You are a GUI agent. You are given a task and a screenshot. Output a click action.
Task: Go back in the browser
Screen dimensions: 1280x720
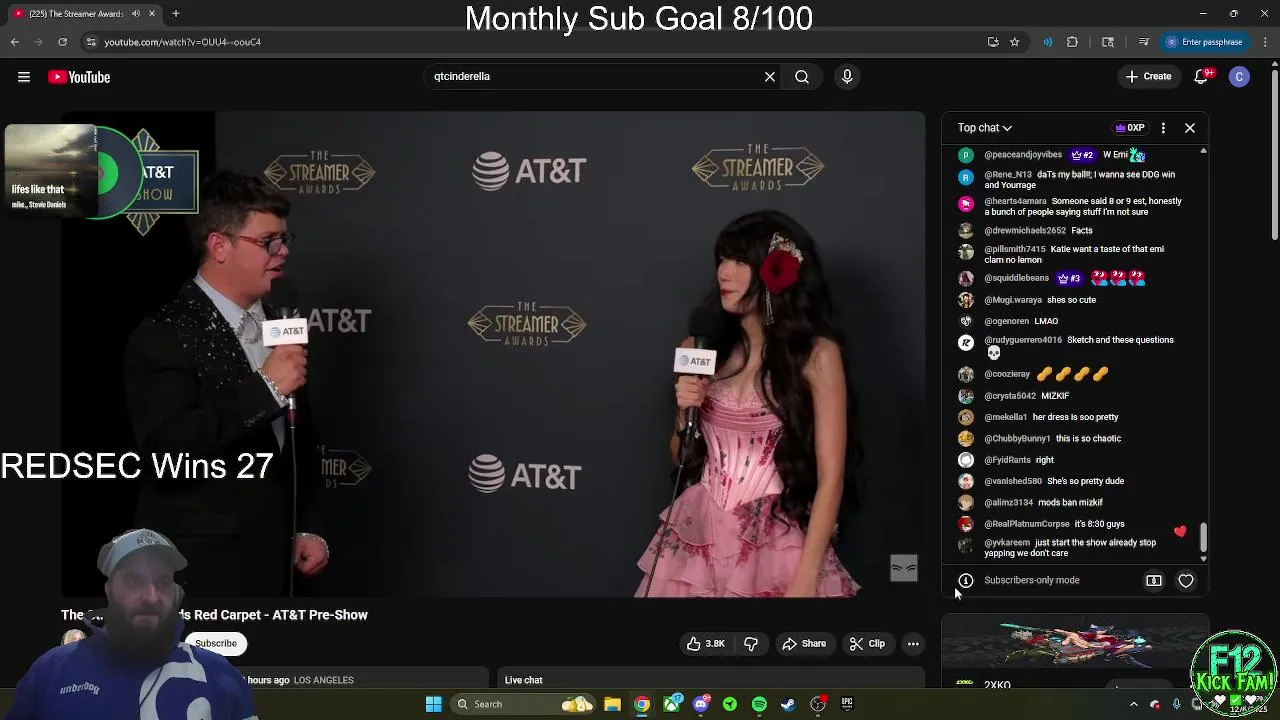14,42
